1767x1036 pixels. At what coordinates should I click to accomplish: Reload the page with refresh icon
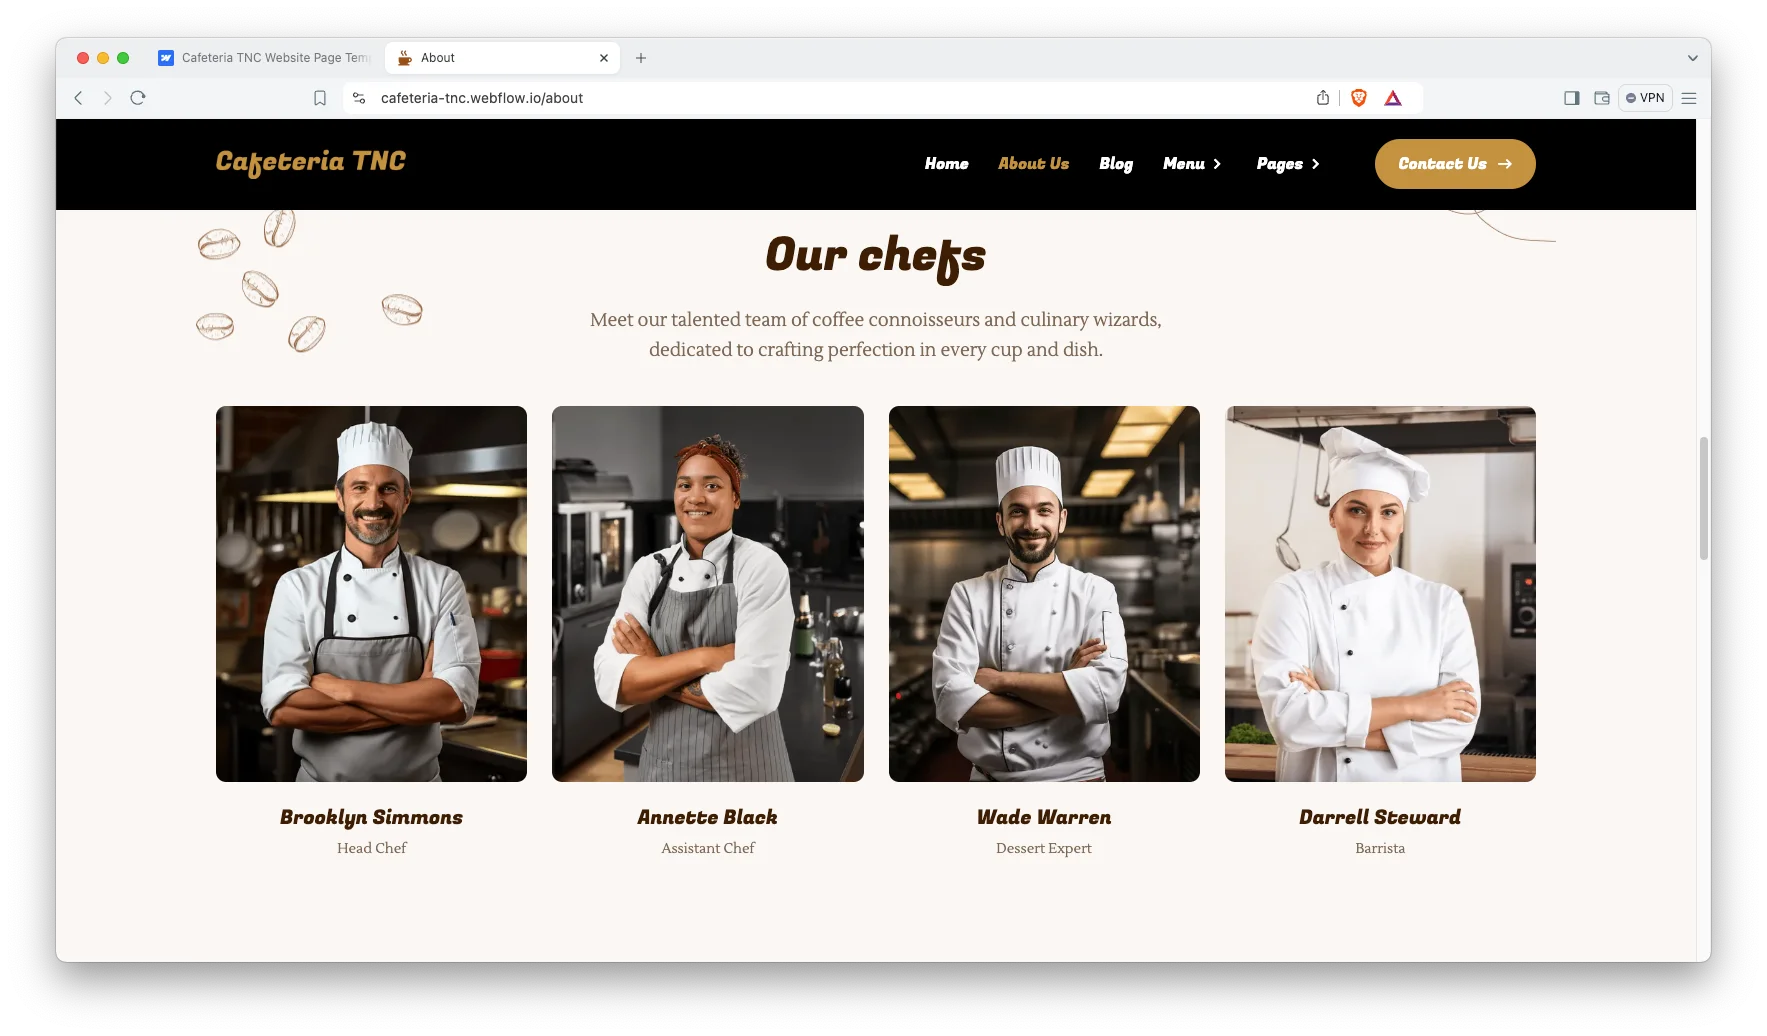tap(138, 98)
